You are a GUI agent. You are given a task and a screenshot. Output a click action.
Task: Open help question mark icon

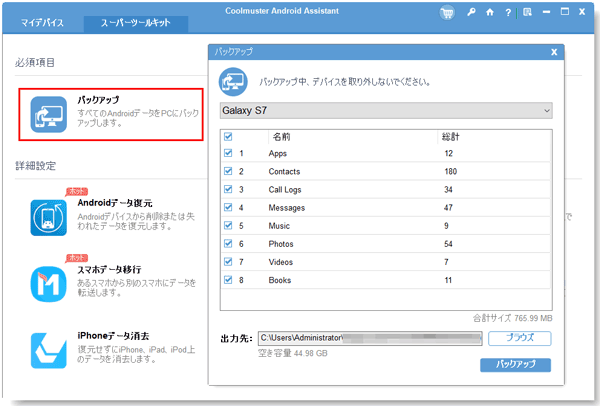[508, 13]
